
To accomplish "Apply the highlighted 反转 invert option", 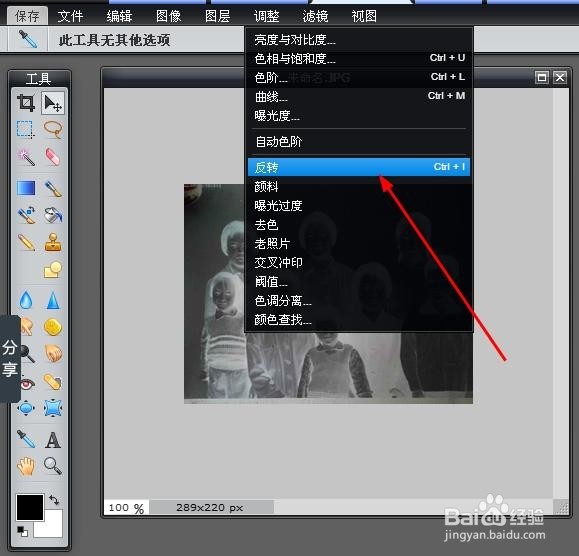I will [359, 167].
